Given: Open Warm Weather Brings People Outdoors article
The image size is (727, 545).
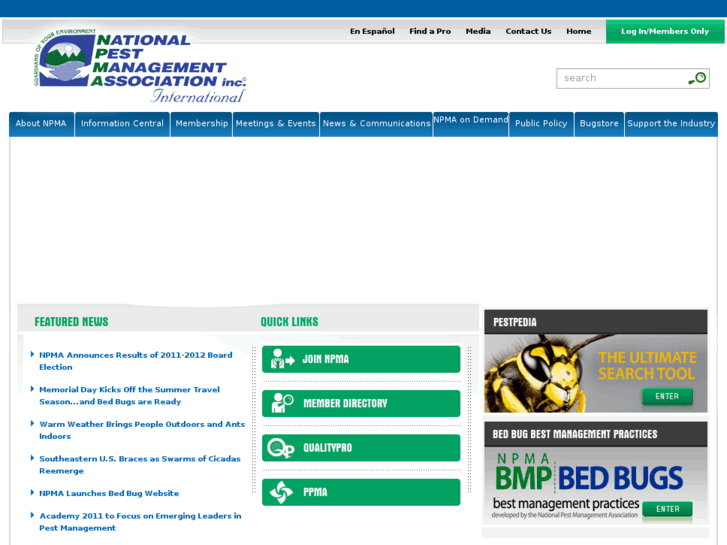Looking at the screenshot, I should click(142, 430).
